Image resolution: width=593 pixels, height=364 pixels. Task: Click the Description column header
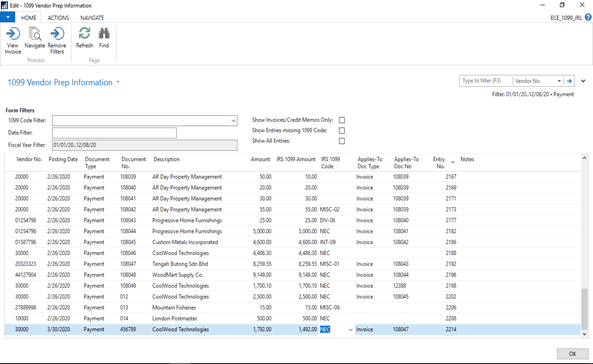point(166,159)
